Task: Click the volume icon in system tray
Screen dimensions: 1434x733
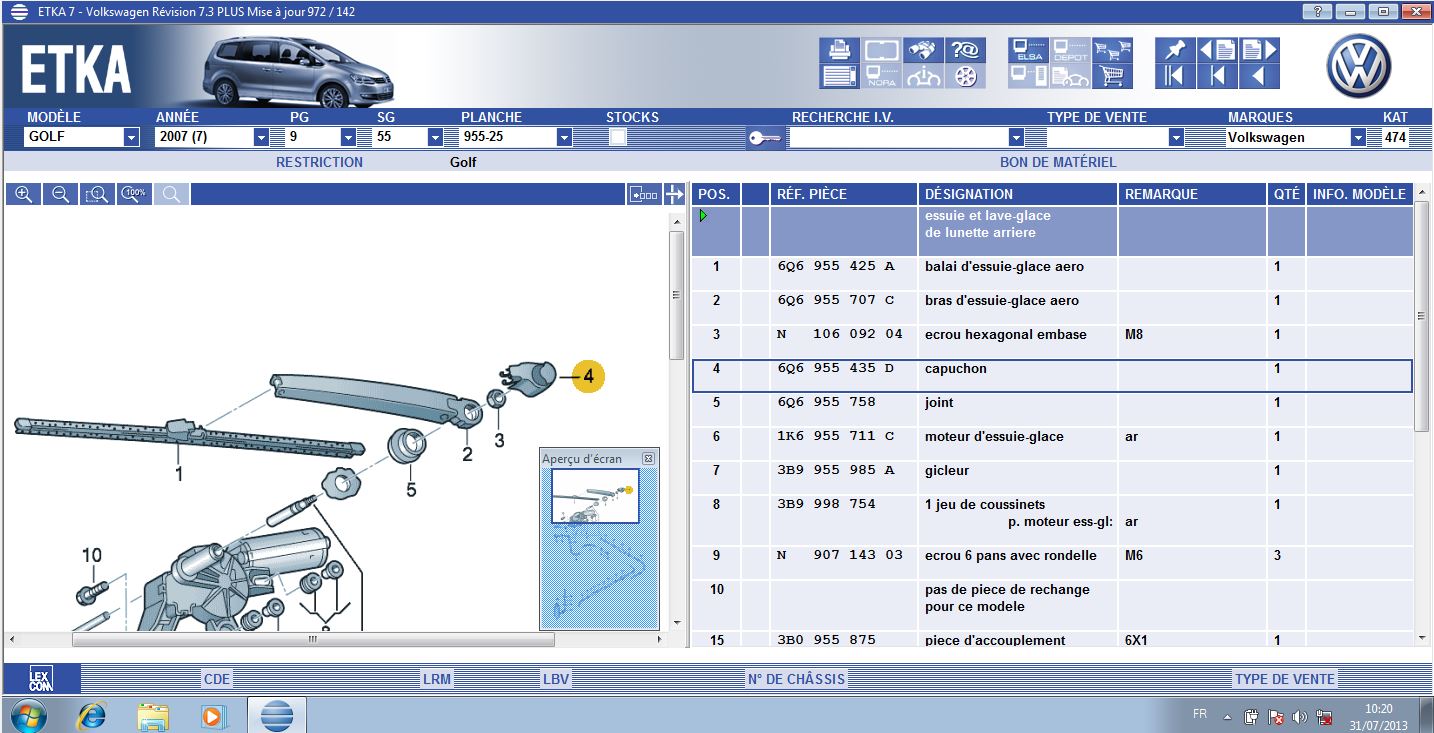Action: coord(1300,716)
